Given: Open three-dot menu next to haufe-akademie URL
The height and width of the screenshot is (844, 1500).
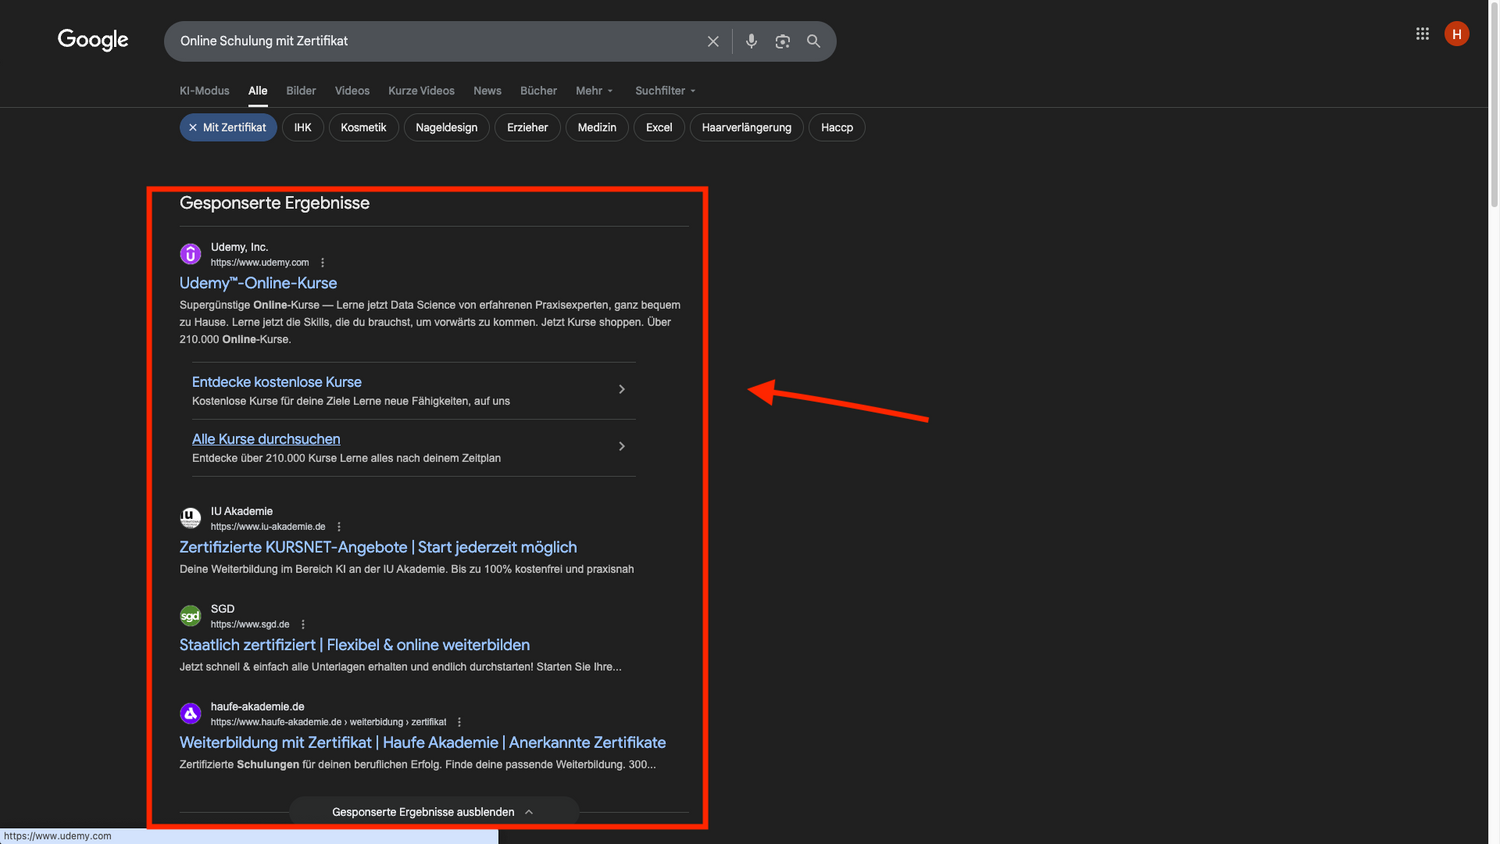Looking at the screenshot, I should click(x=459, y=722).
